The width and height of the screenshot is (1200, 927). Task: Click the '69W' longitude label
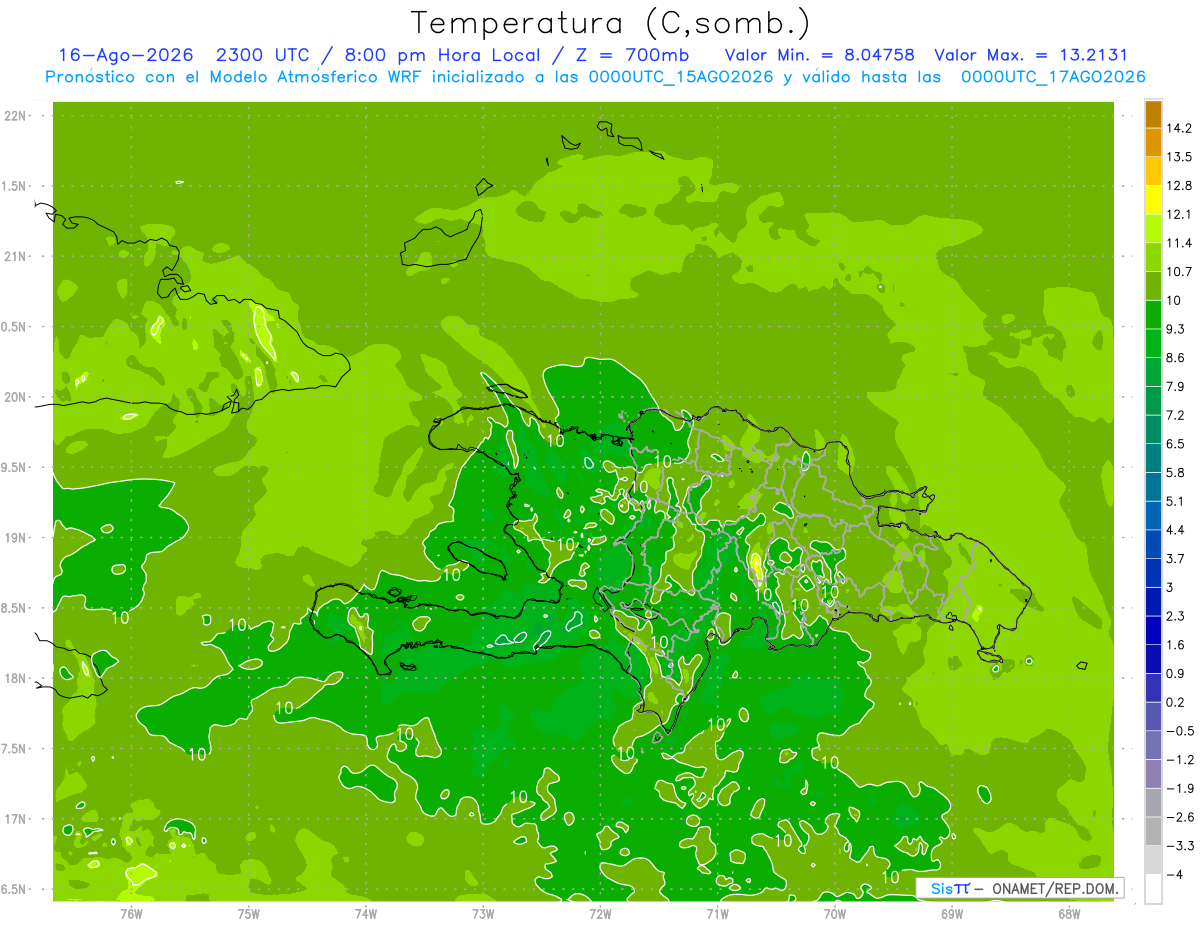(952, 913)
